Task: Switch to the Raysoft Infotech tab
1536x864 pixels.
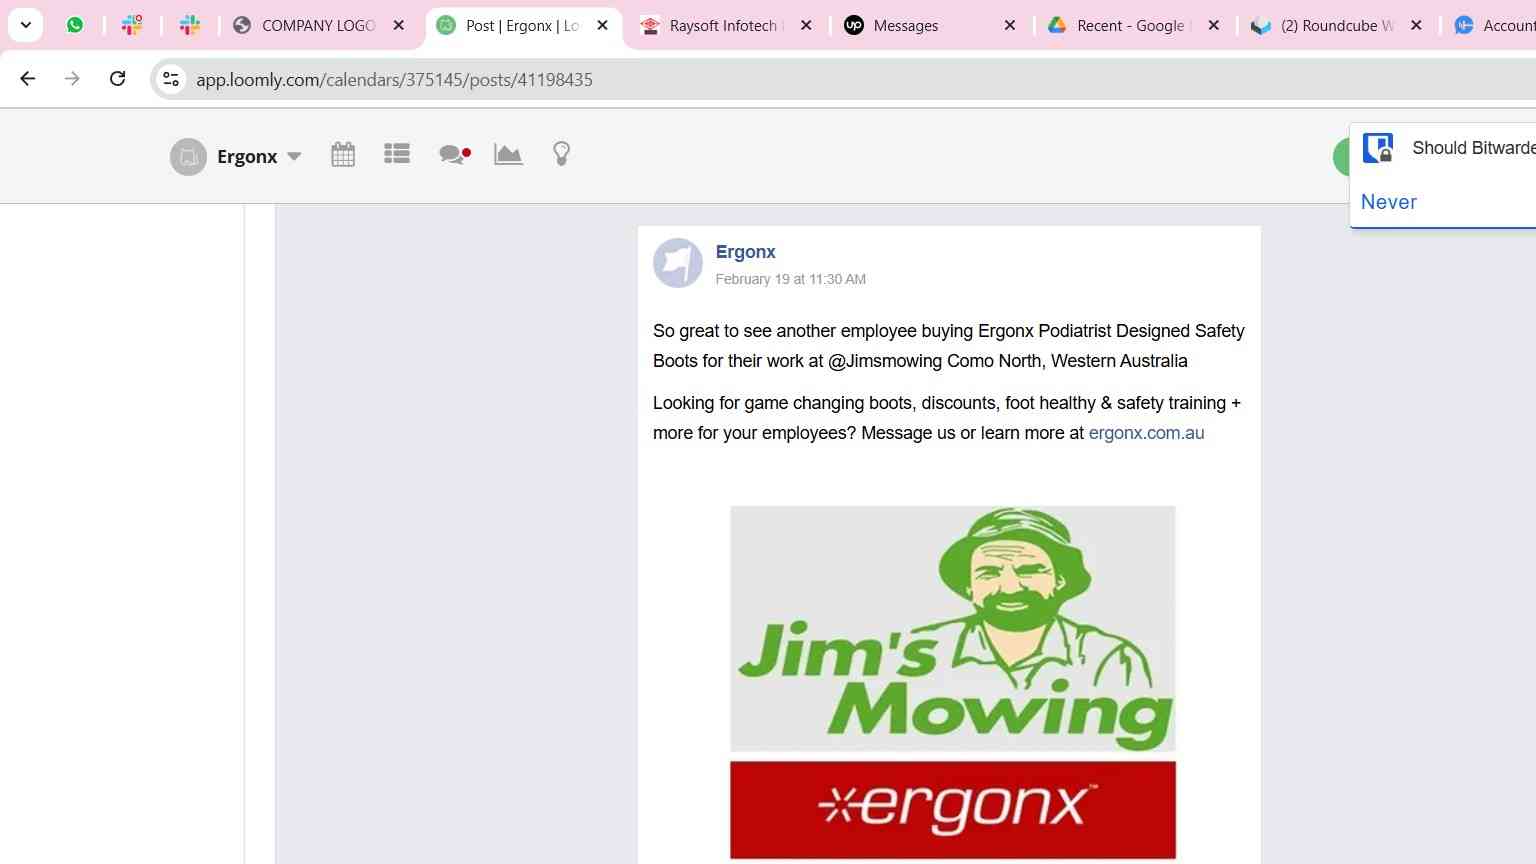Action: click(726, 26)
